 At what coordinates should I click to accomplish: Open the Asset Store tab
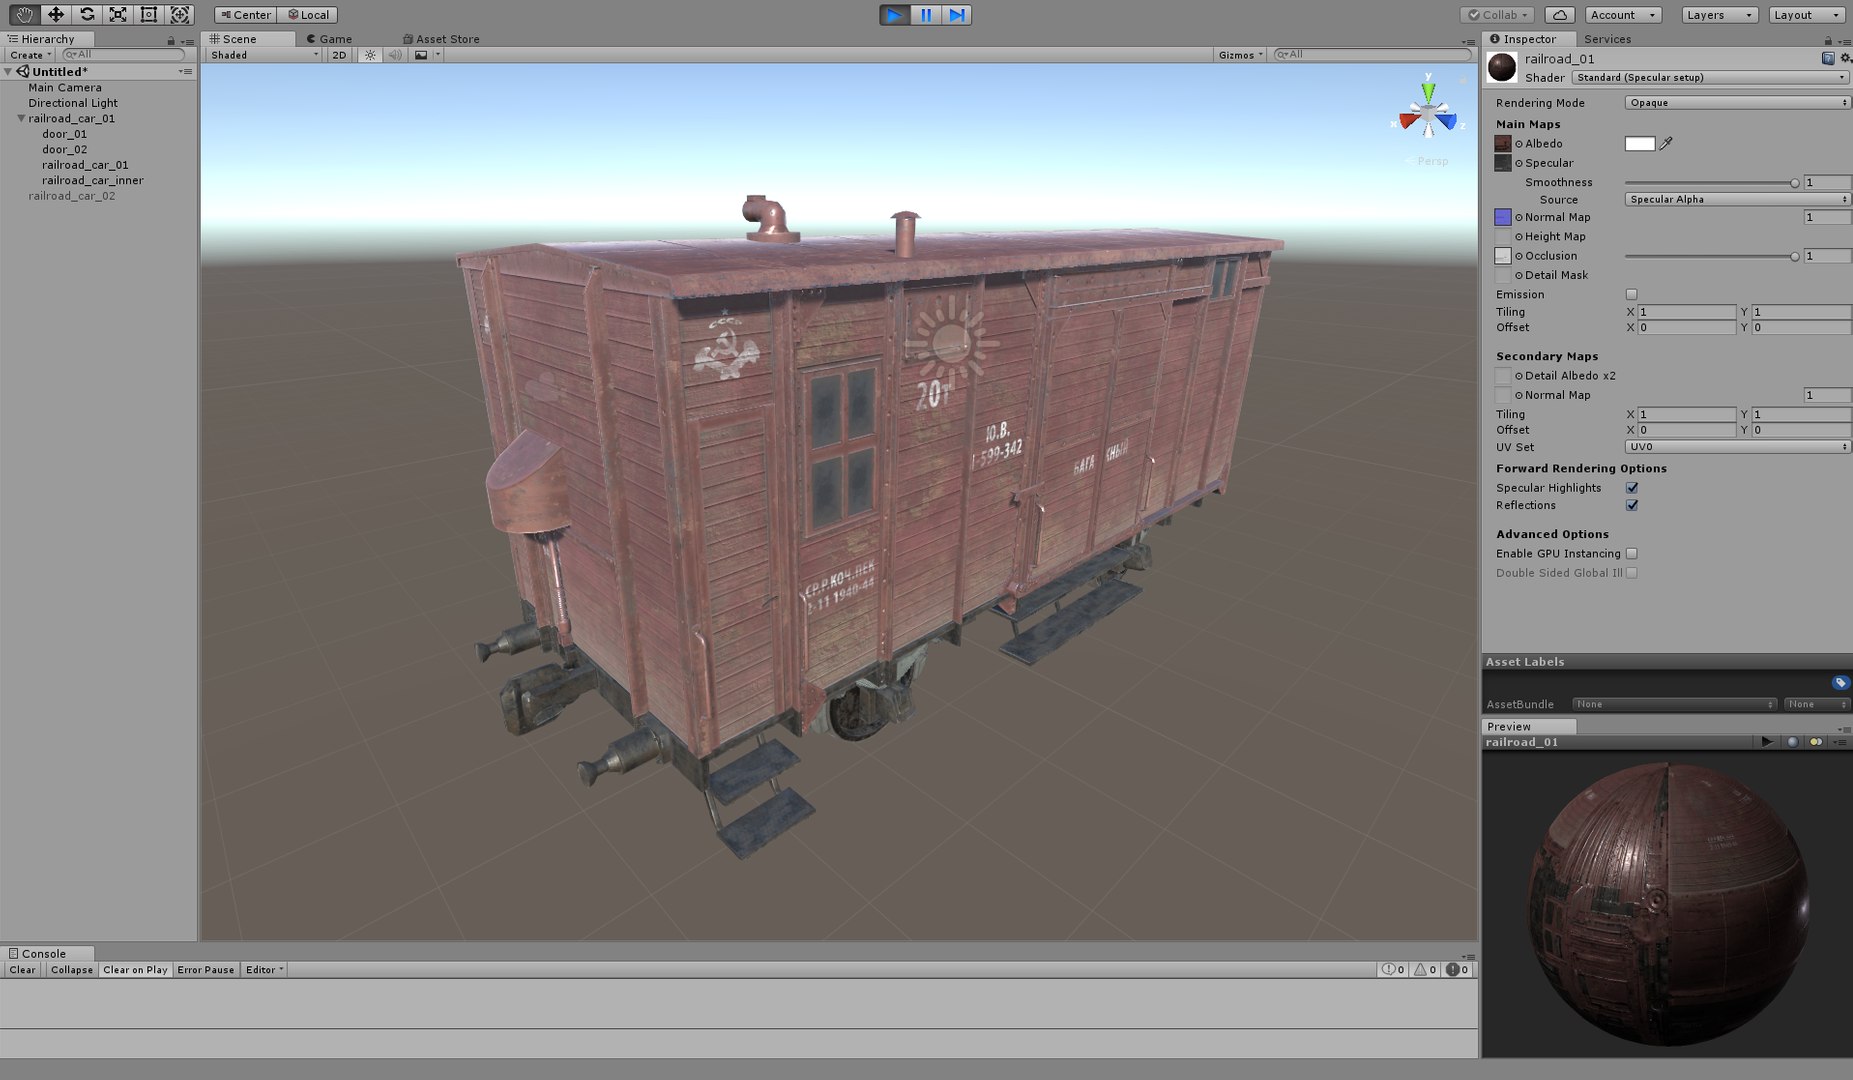pyautogui.click(x=441, y=39)
